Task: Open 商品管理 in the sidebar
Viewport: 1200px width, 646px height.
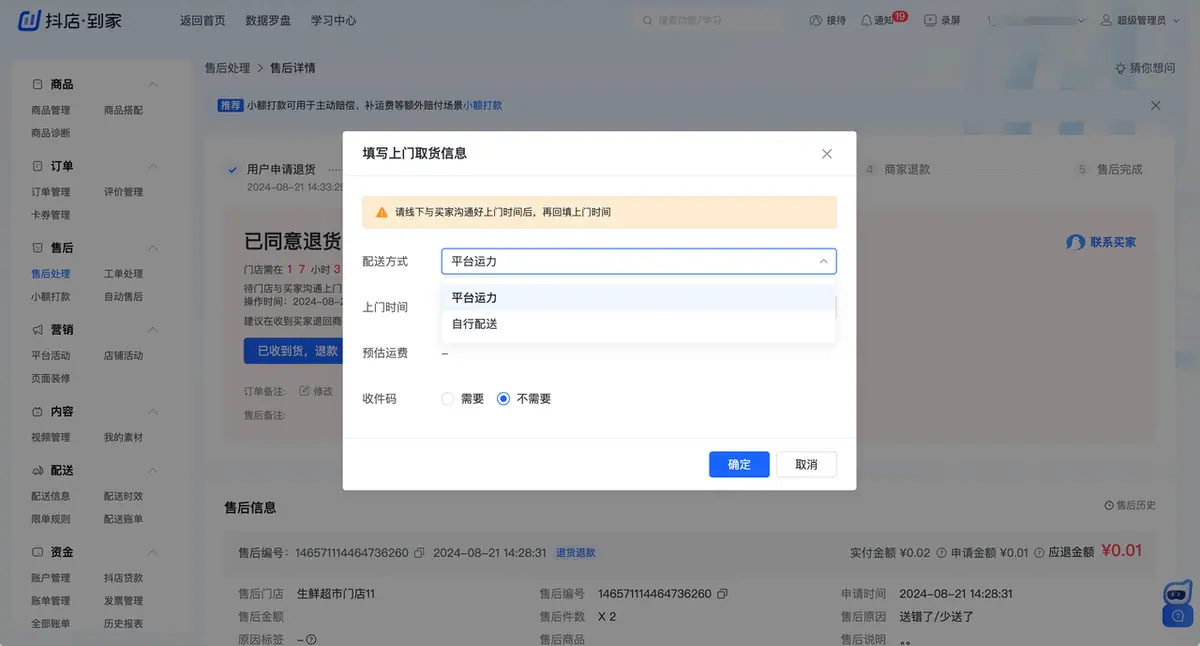Action: [51, 110]
